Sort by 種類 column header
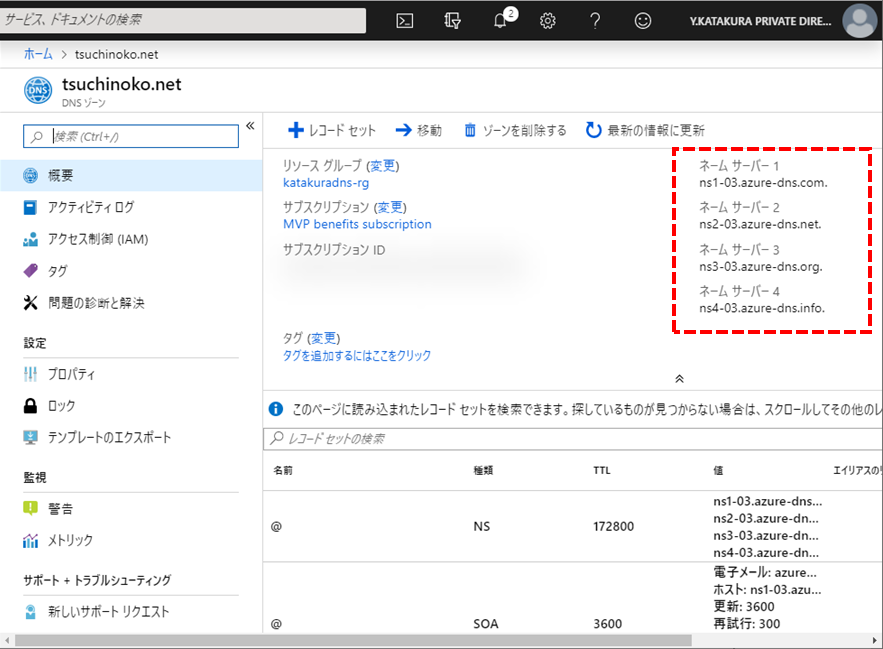This screenshot has height=649, width=883. (x=483, y=470)
